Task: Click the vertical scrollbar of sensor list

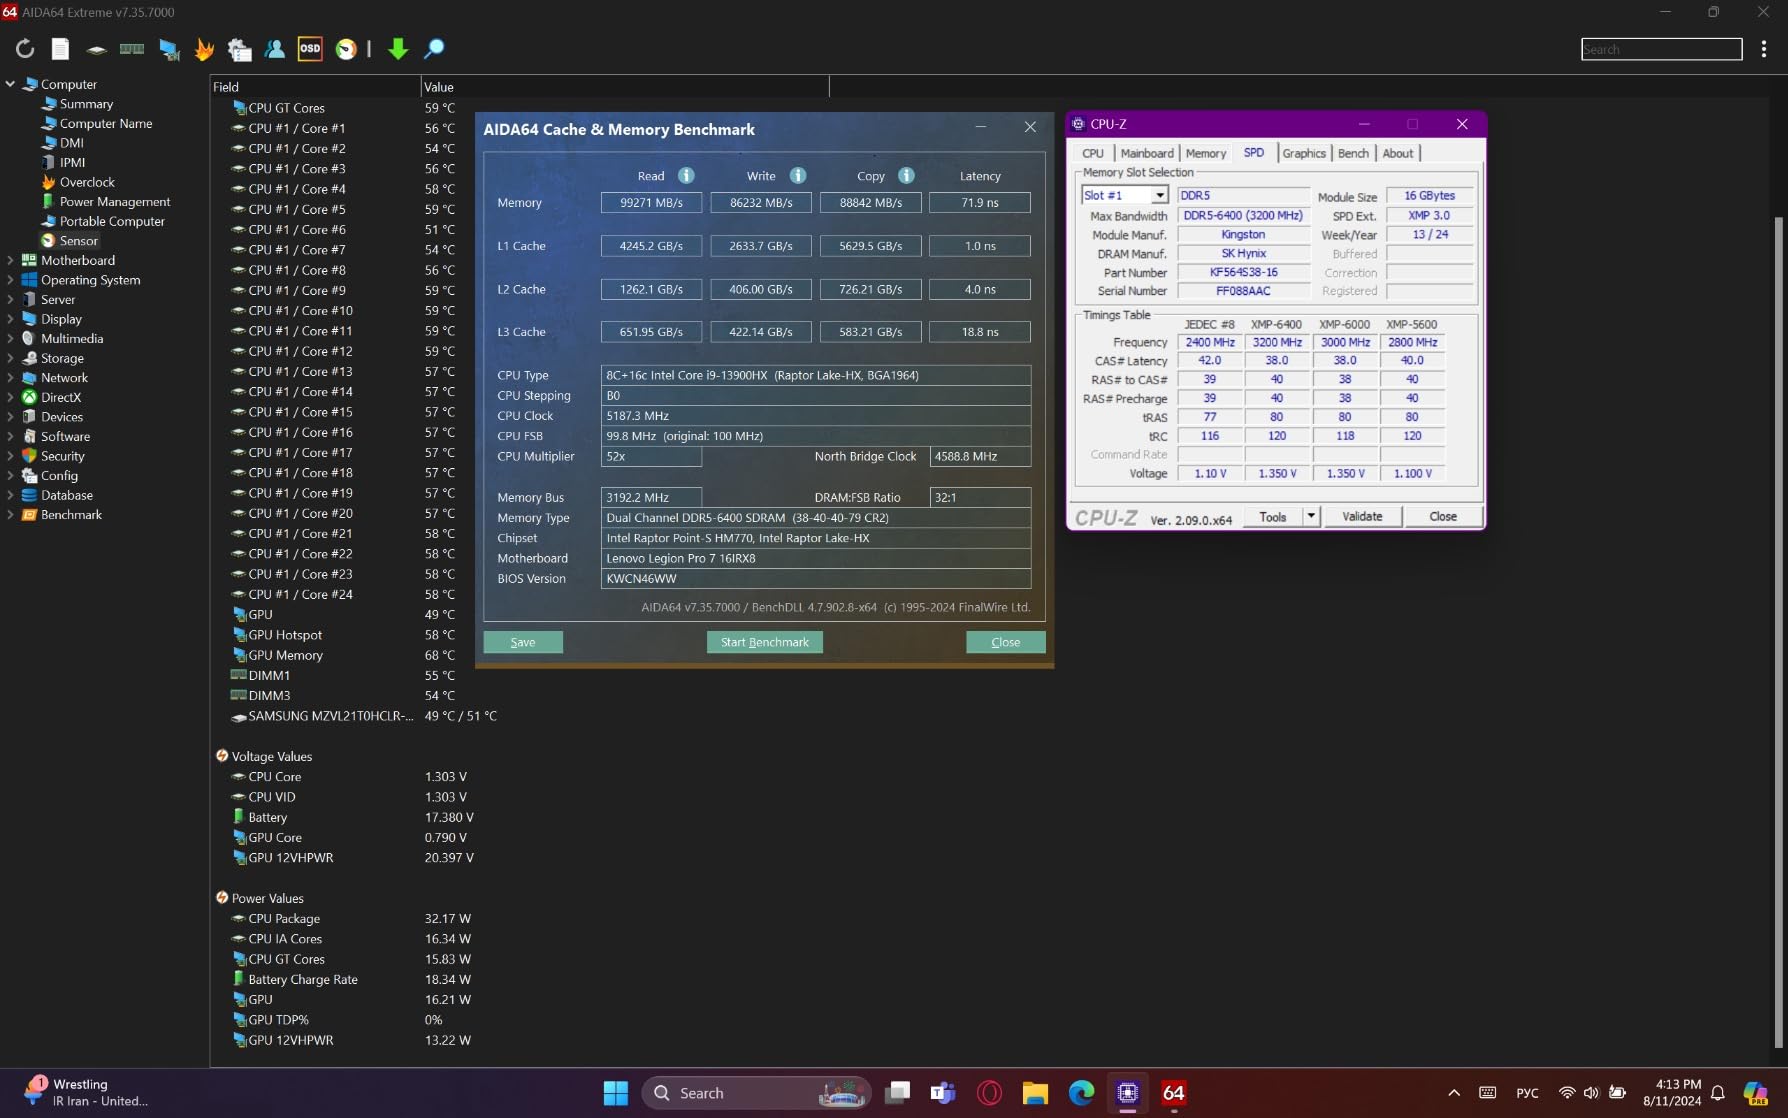Action: pos(1778,632)
